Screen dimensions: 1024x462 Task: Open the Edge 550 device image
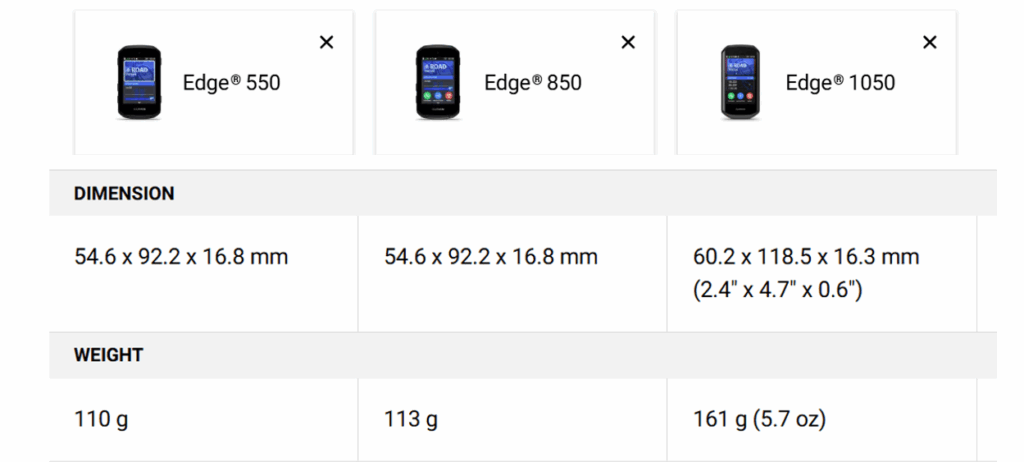click(139, 83)
